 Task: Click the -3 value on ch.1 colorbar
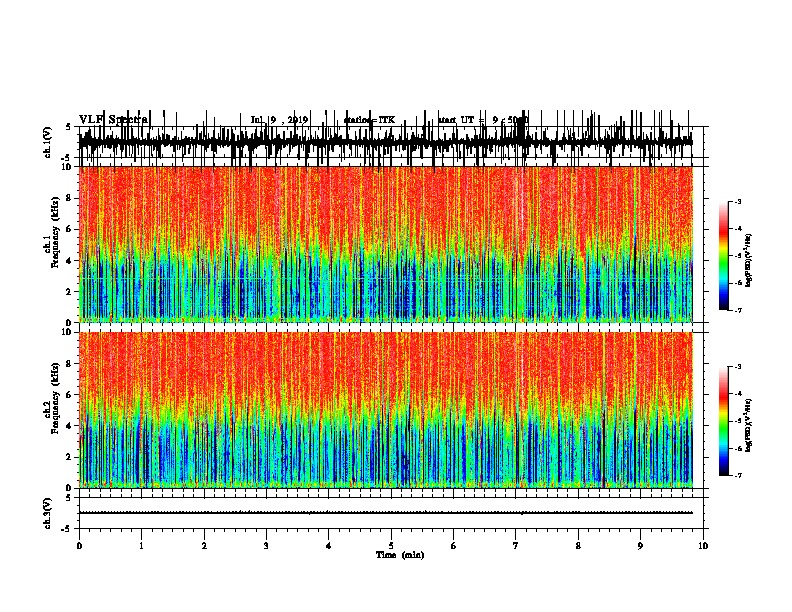click(x=738, y=201)
